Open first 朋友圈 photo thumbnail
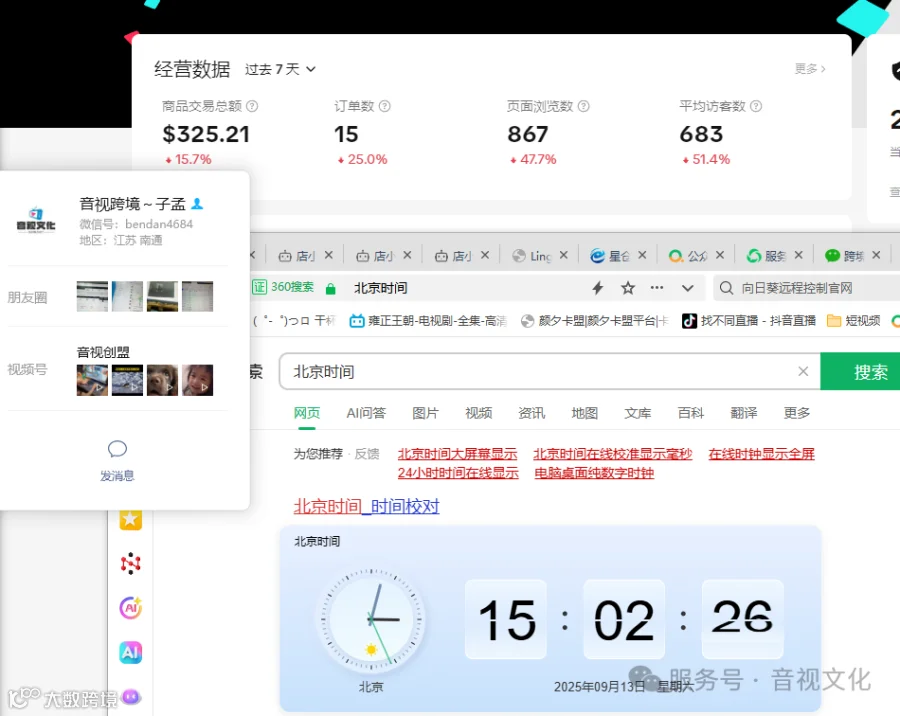Screen dimensions: 900x716 [92, 296]
